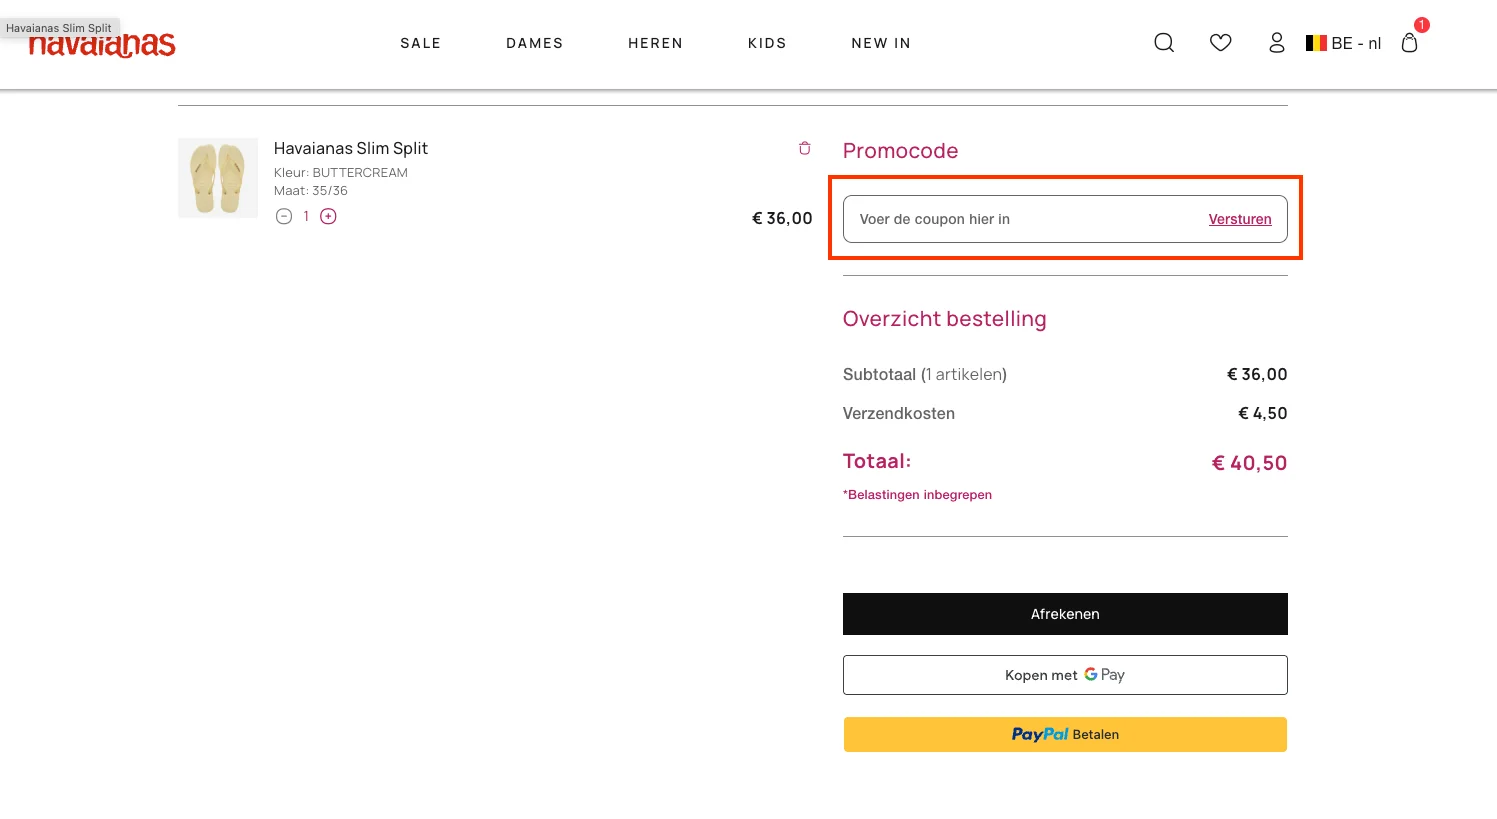Submit coupon via Versturen link
The image size is (1497, 819).
(1239, 219)
